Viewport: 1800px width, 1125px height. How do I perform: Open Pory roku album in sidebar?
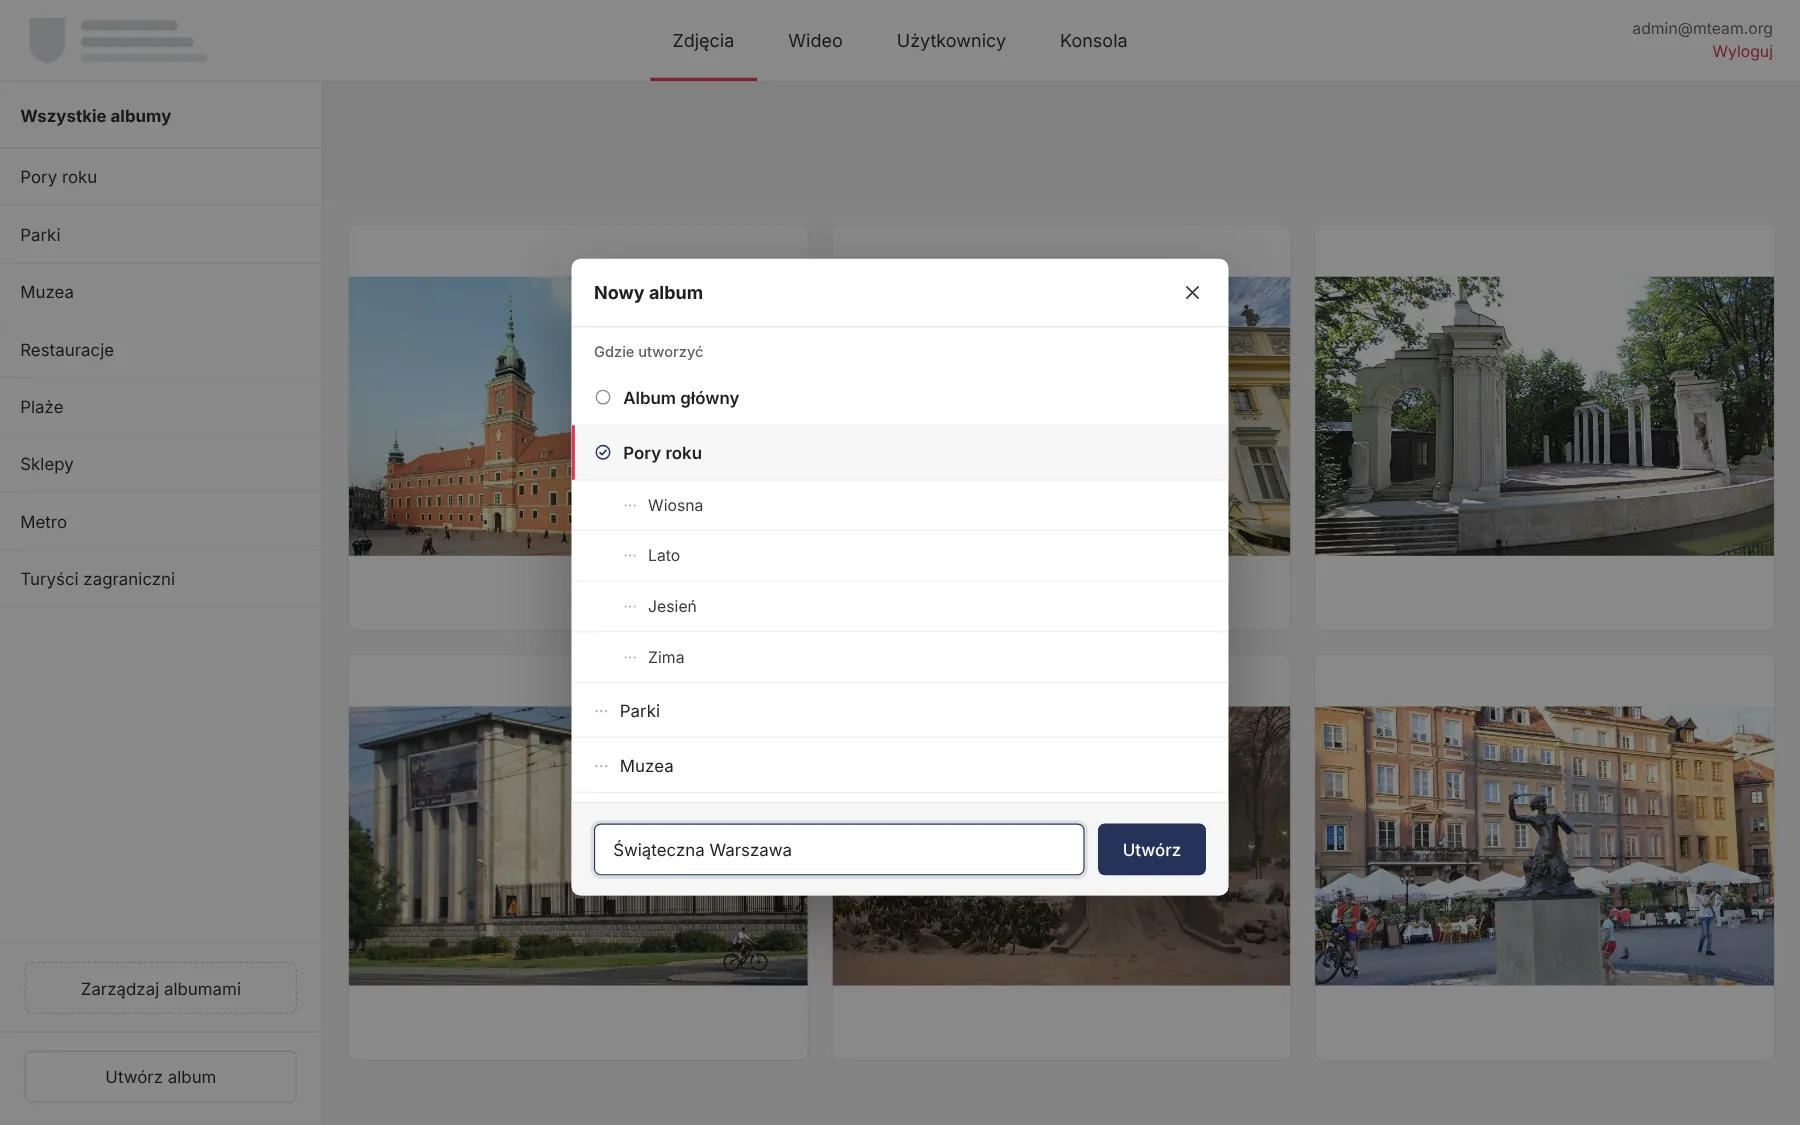coord(160,177)
